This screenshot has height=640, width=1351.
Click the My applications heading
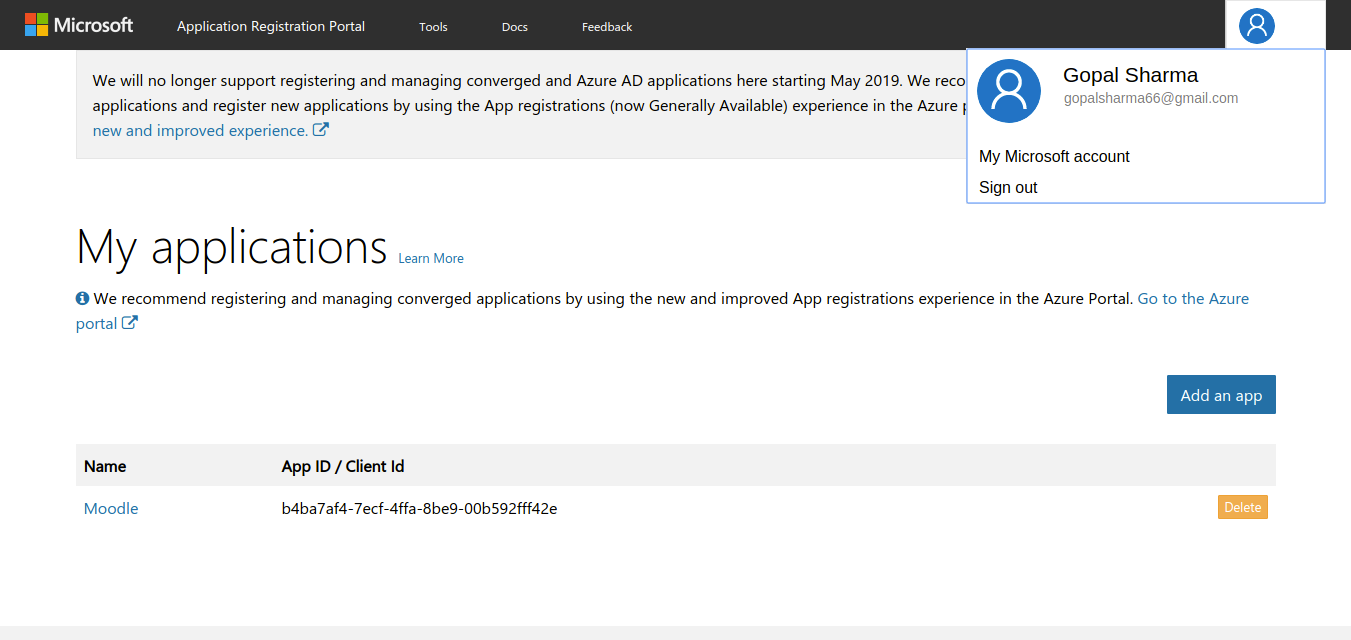point(232,246)
